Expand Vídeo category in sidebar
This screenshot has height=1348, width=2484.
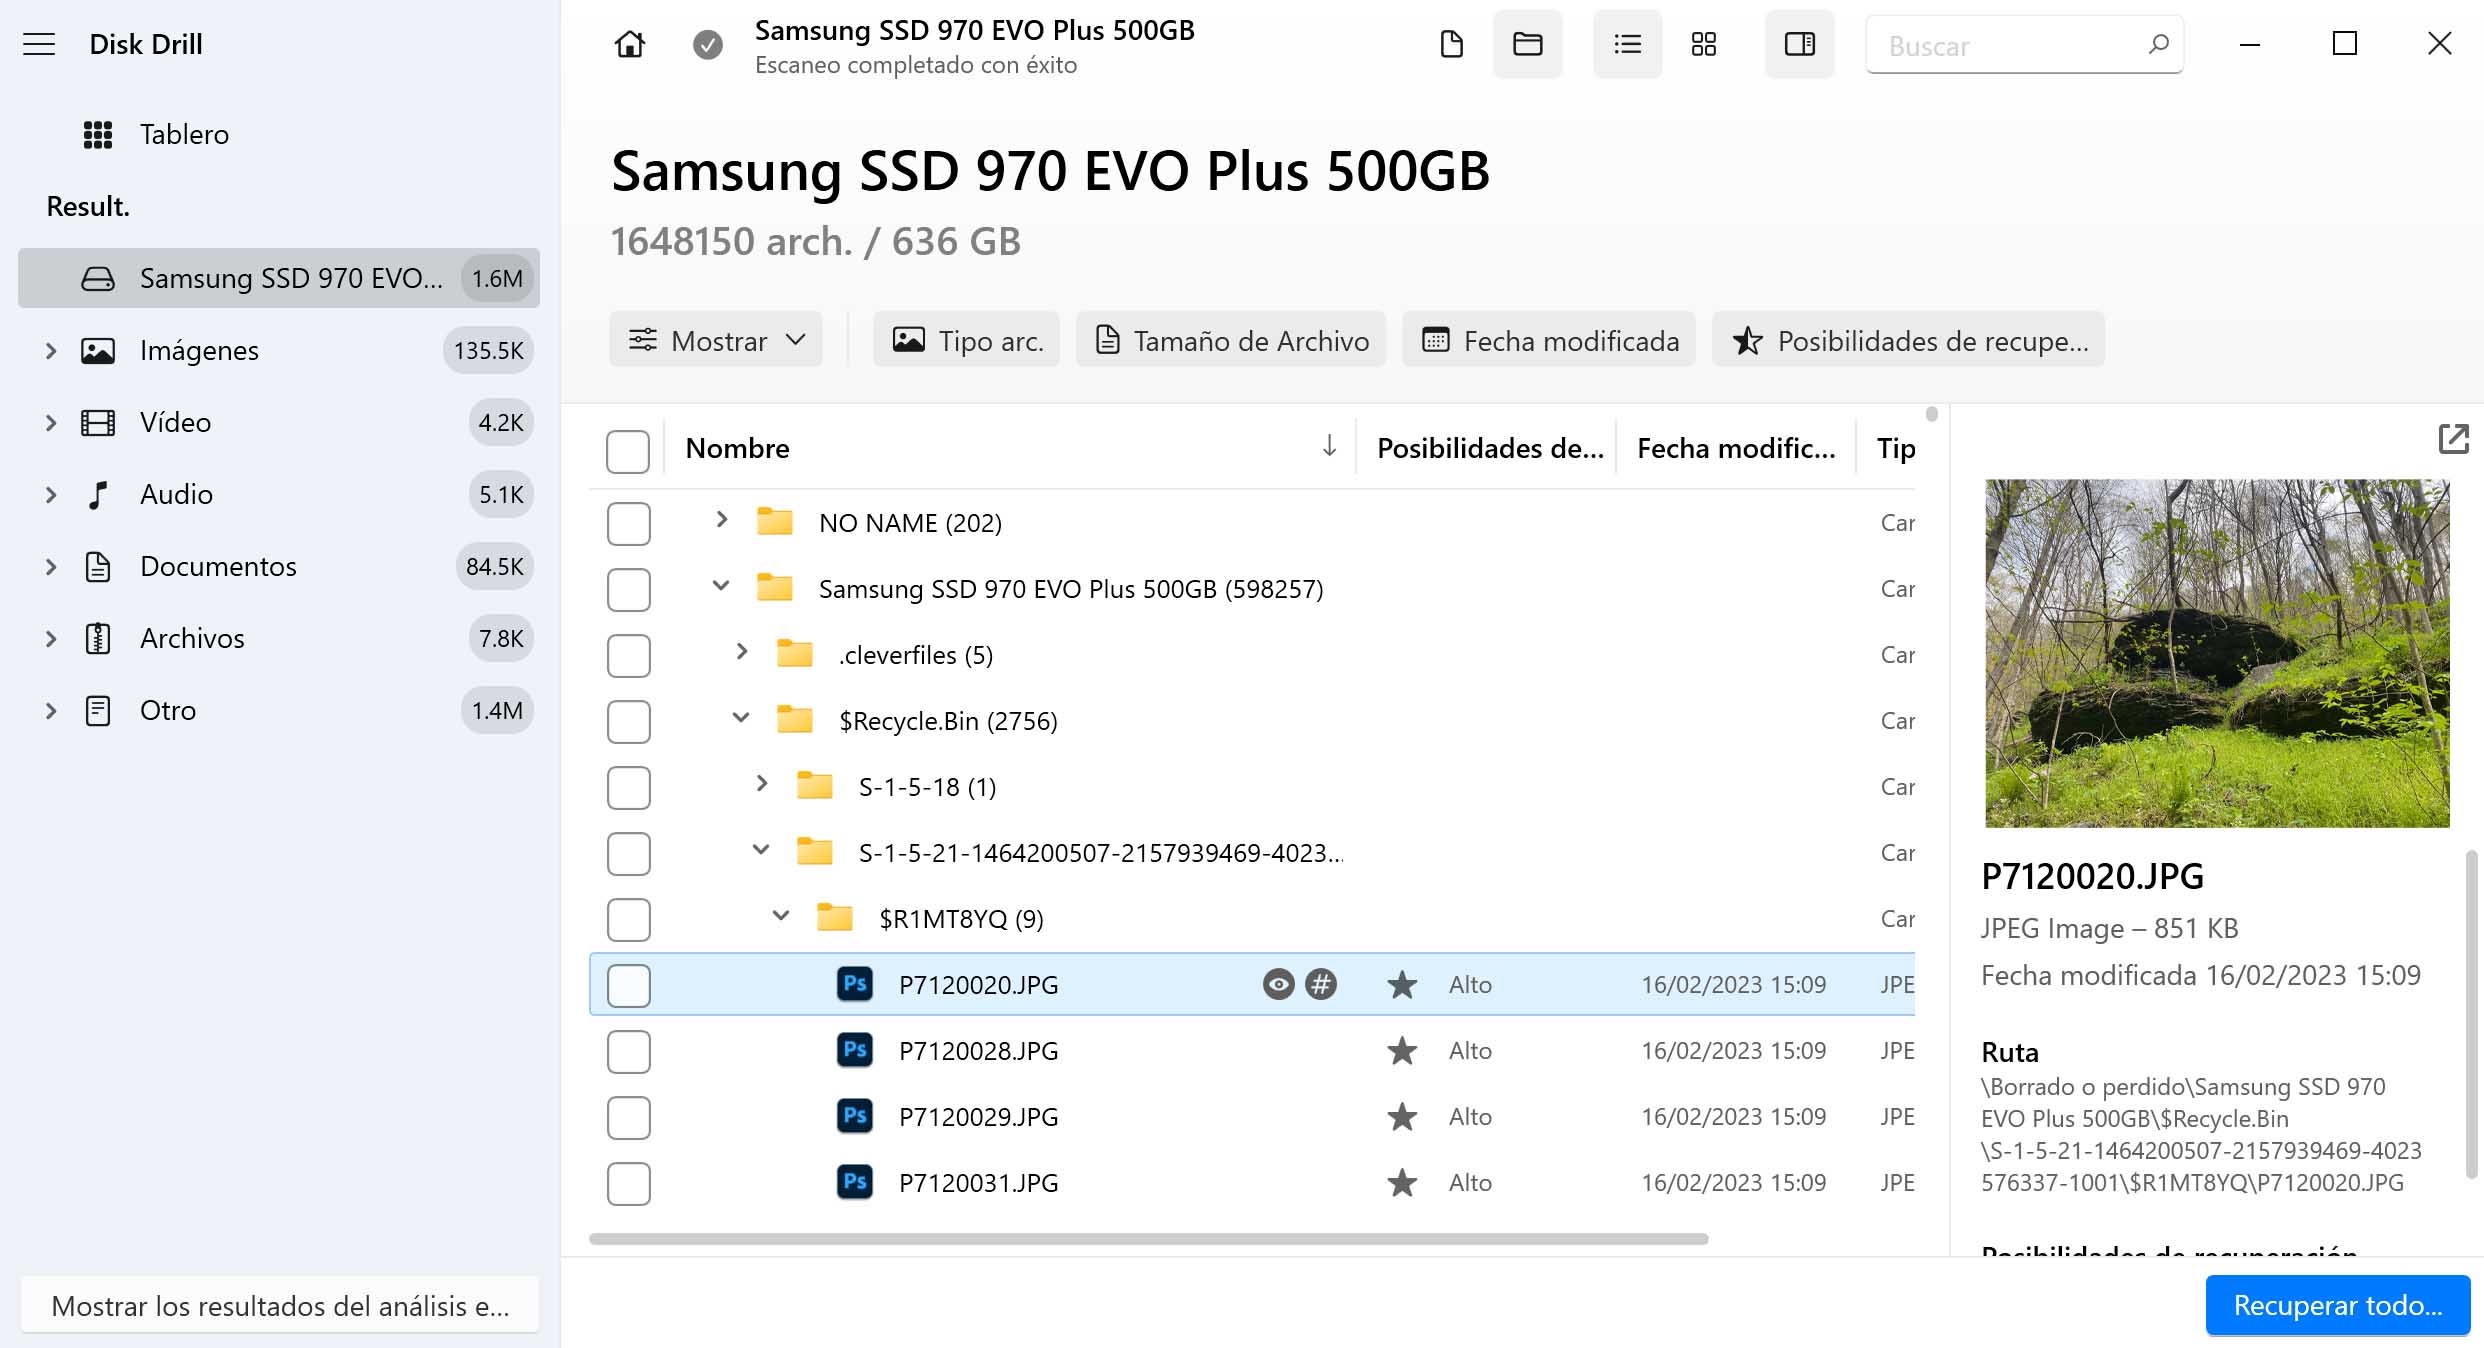pyautogui.click(x=51, y=423)
